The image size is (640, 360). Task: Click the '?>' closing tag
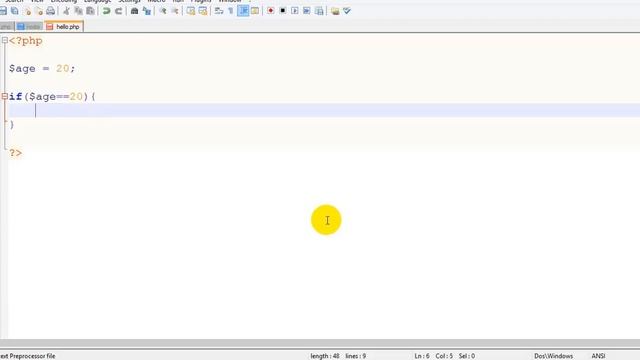point(16,153)
